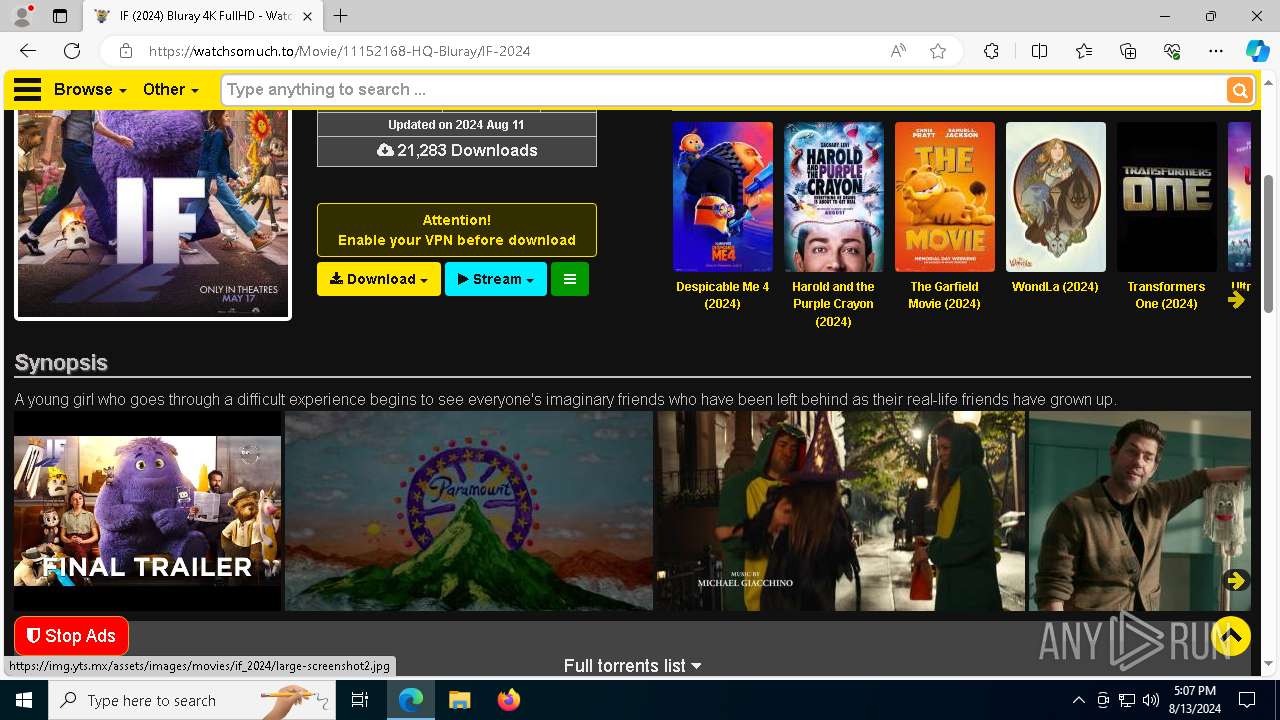Open Task View on the taskbar
The height and width of the screenshot is (720, 1280).
[360, 700]
